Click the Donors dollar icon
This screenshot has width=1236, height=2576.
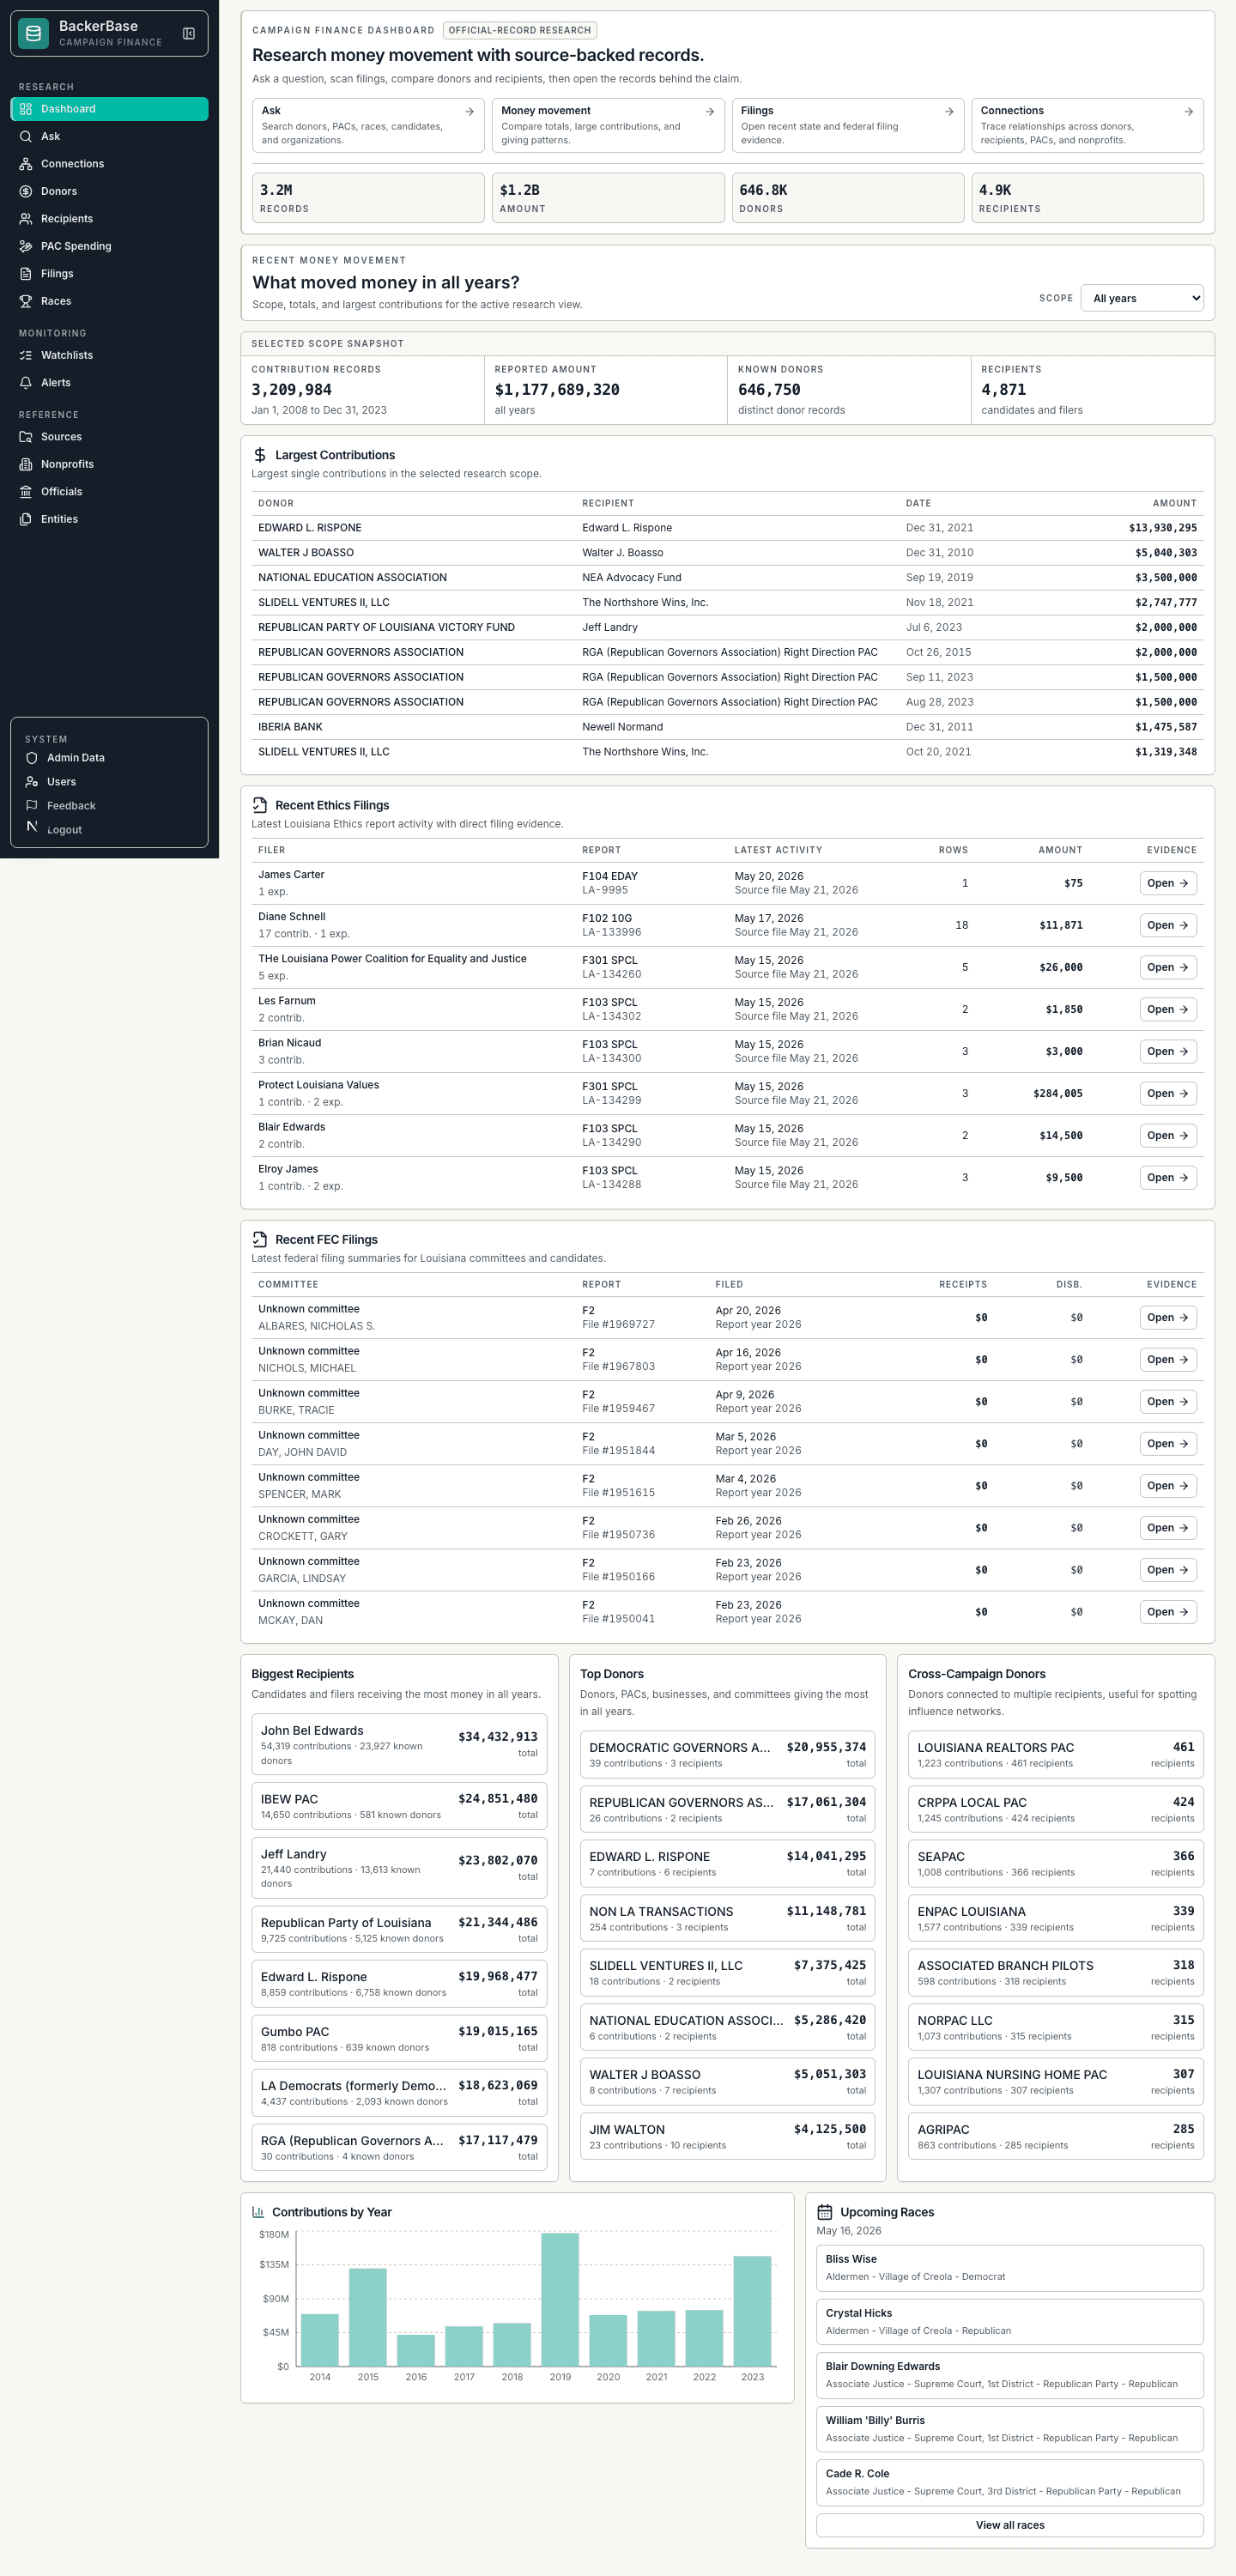point(26,191)
